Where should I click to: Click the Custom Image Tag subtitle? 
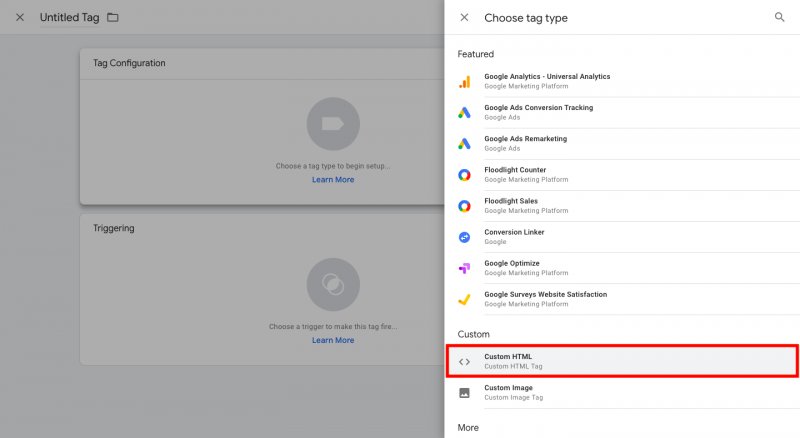point(514,398)
